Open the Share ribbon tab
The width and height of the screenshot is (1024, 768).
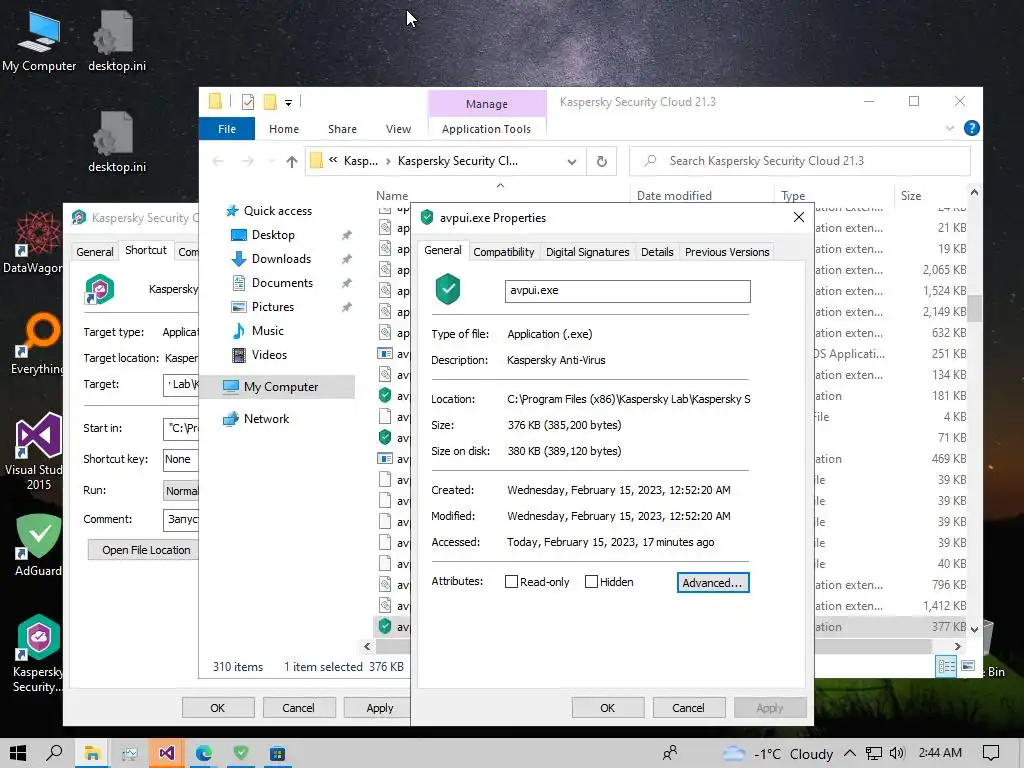(x=342, y=129)
